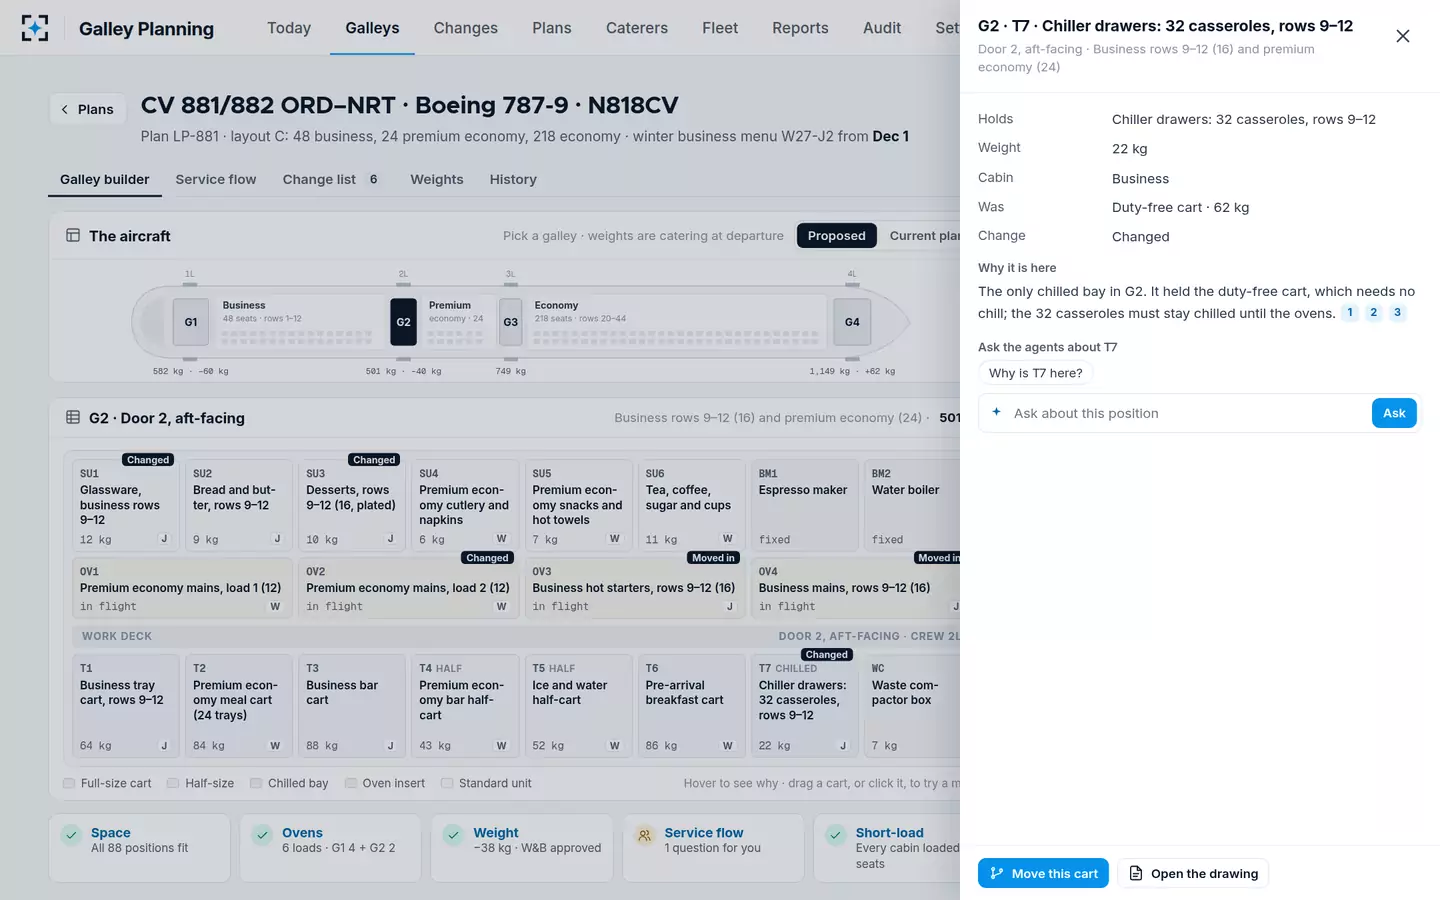The height and width of the screenshot is (900, 1440).
Task: Select galley G1 on aircraft diagram
Action: 191,322
